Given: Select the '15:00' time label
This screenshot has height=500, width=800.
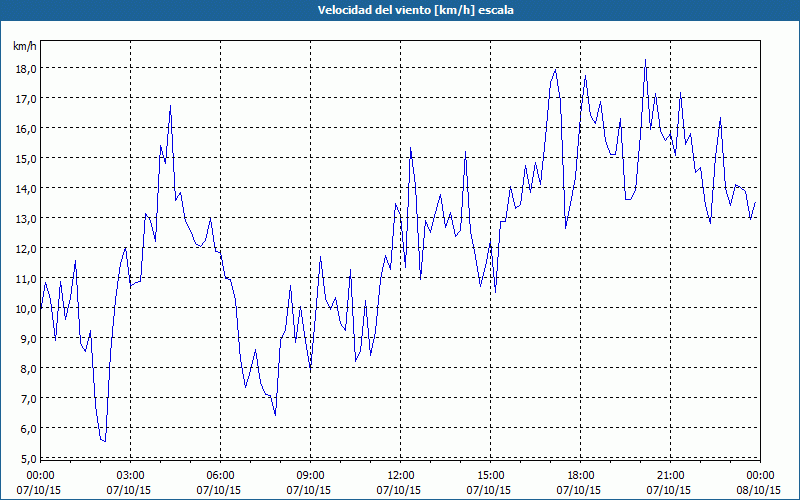Looking at the screenshot, I should click(x=490, y=476).
